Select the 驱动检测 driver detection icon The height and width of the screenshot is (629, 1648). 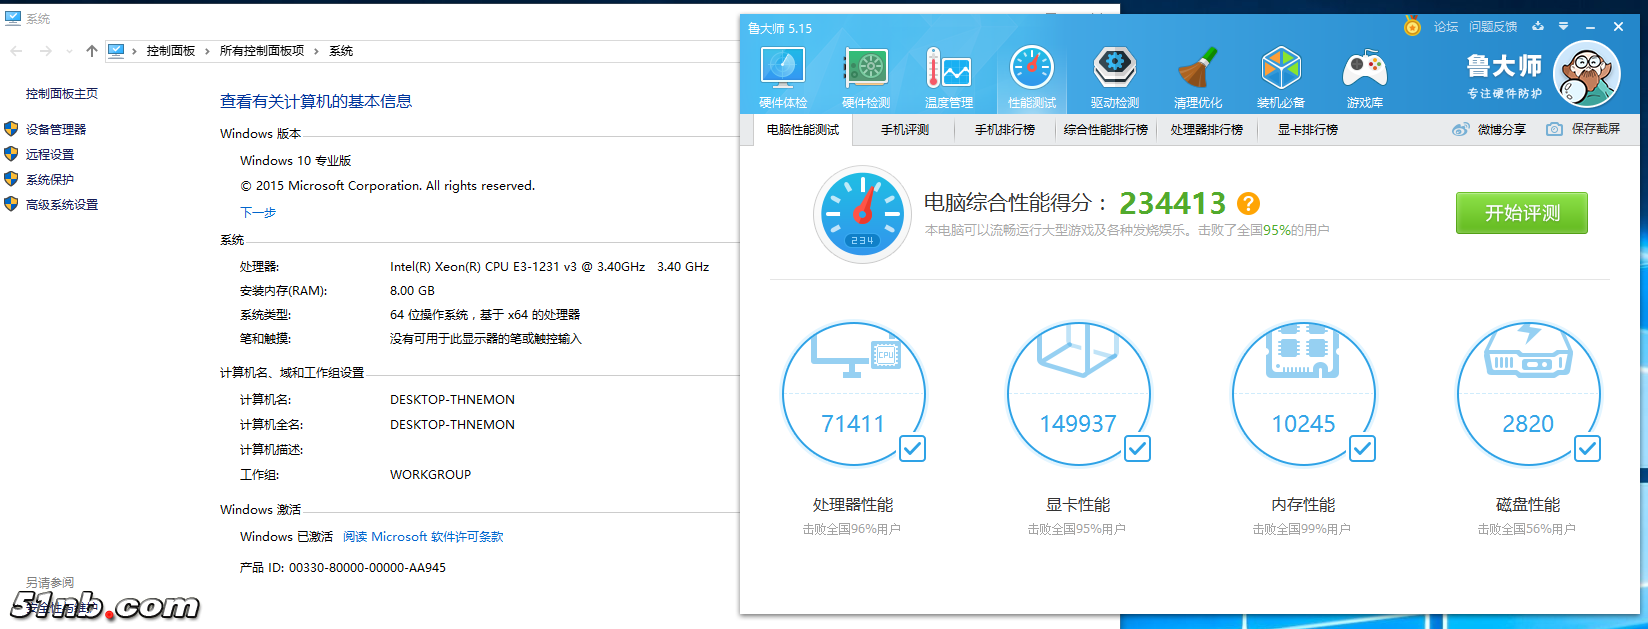1114,77
